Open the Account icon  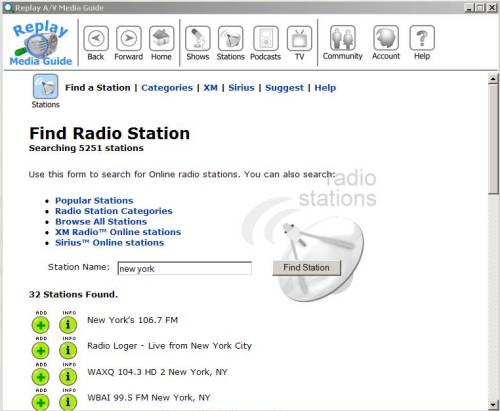pos(386,38)
